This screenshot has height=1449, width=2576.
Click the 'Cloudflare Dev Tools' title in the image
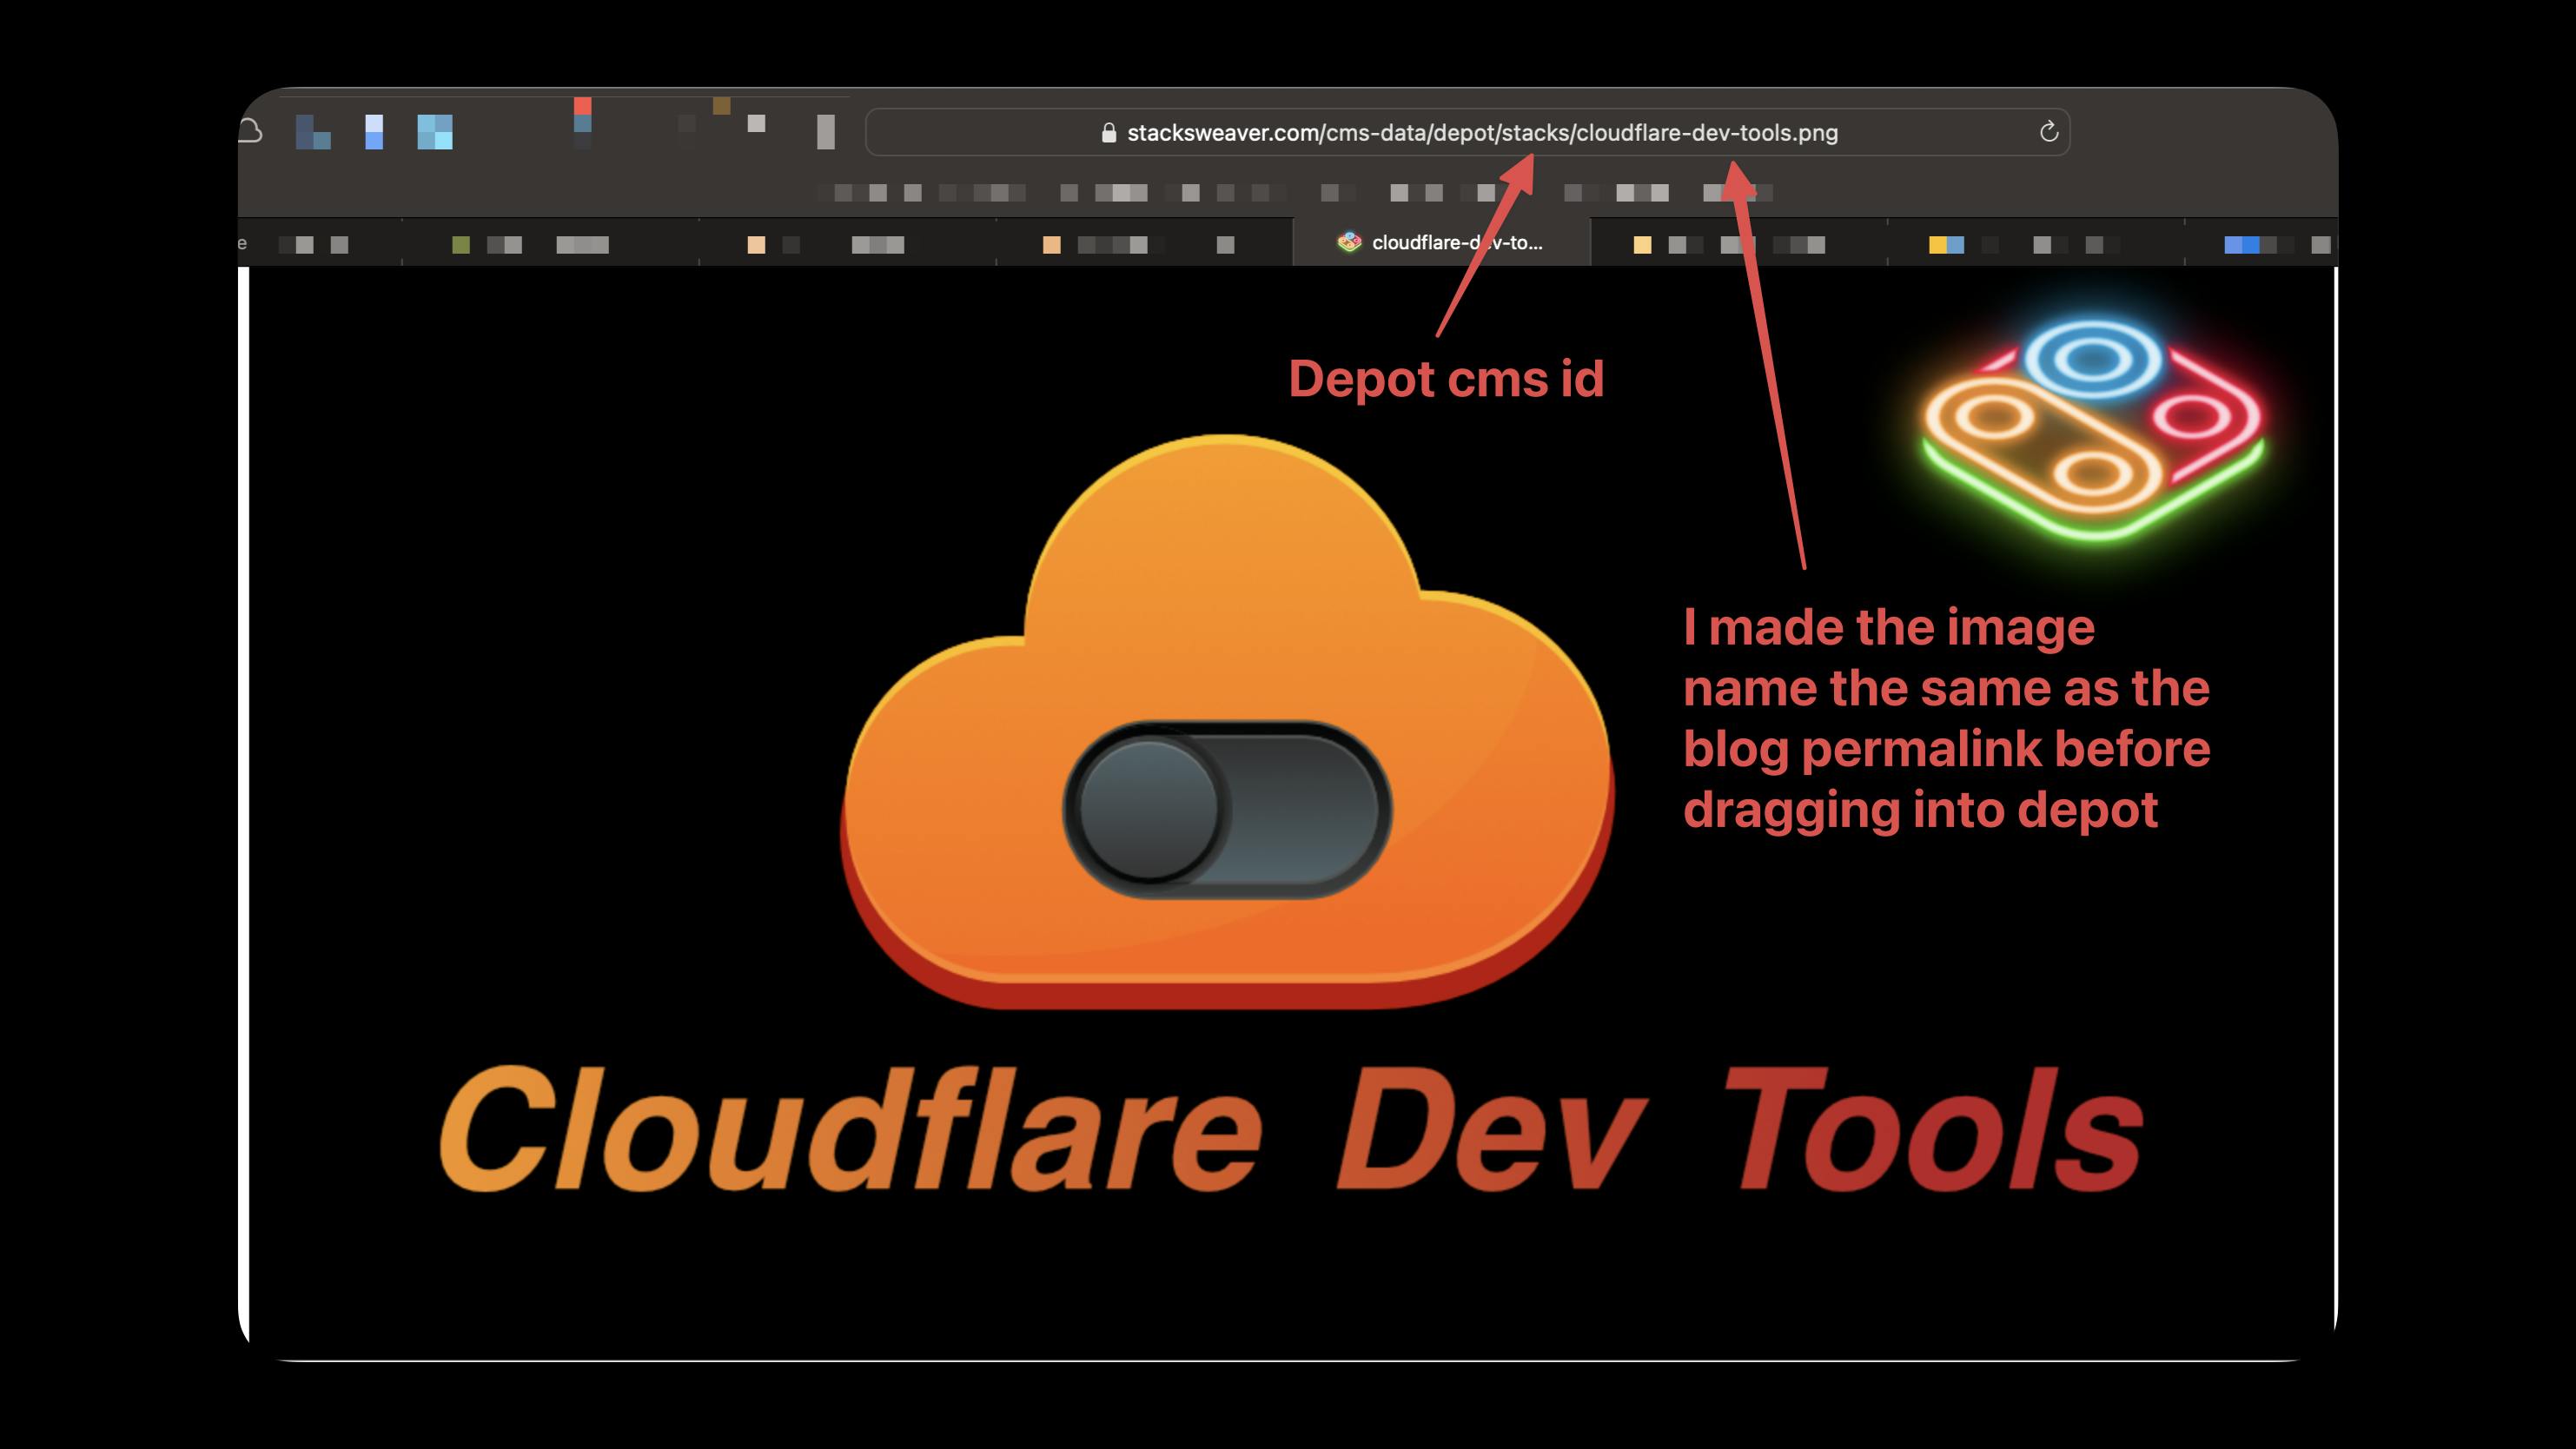point(1291,1129)
